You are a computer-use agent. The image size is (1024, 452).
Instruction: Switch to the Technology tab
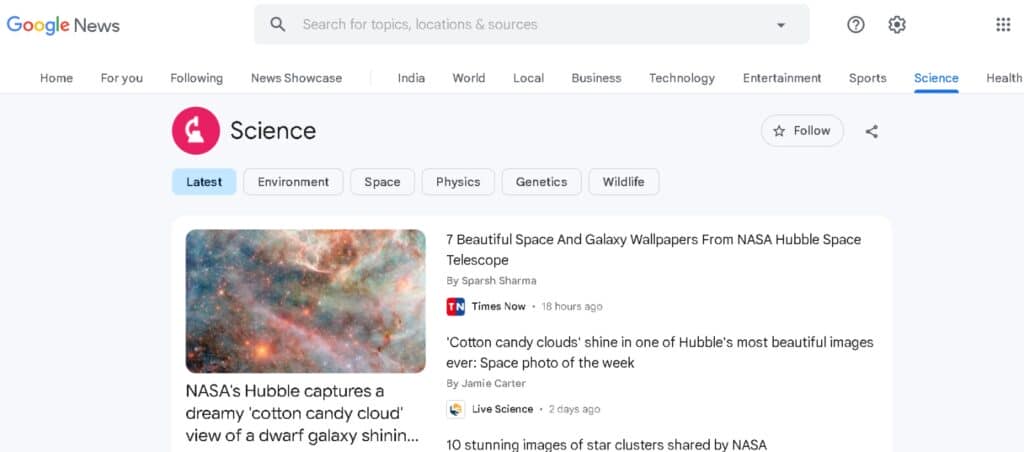(681, 78)
